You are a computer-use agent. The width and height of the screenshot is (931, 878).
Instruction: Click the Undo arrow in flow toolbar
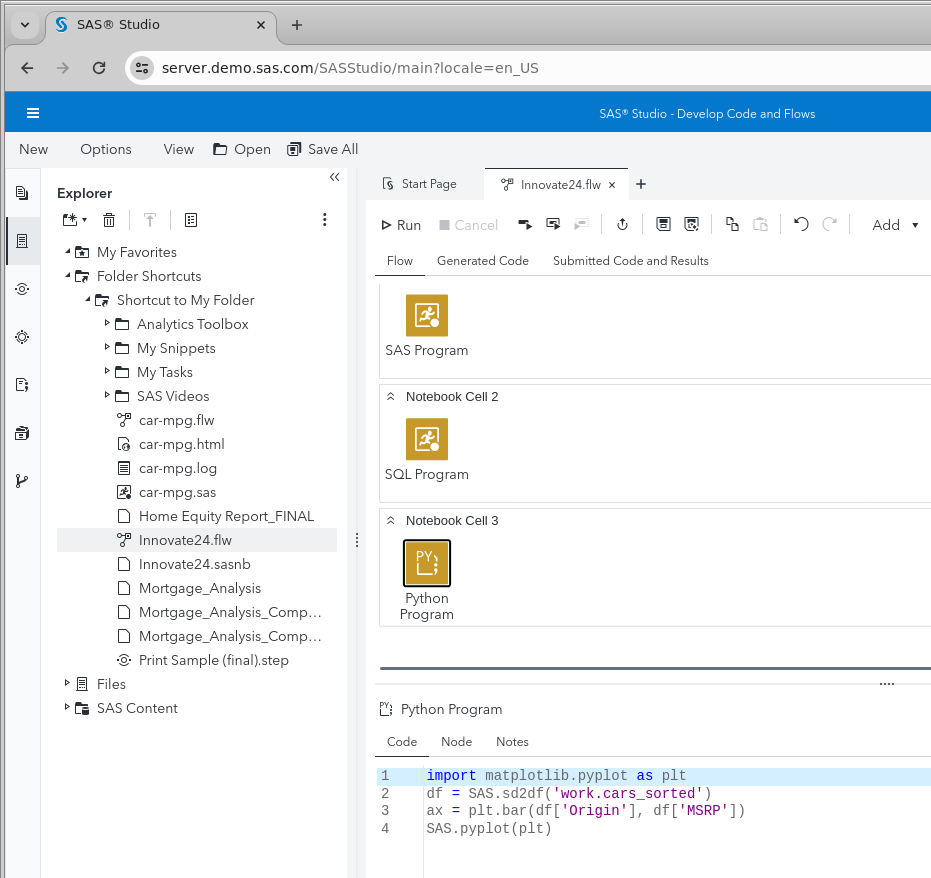[800, 225]
